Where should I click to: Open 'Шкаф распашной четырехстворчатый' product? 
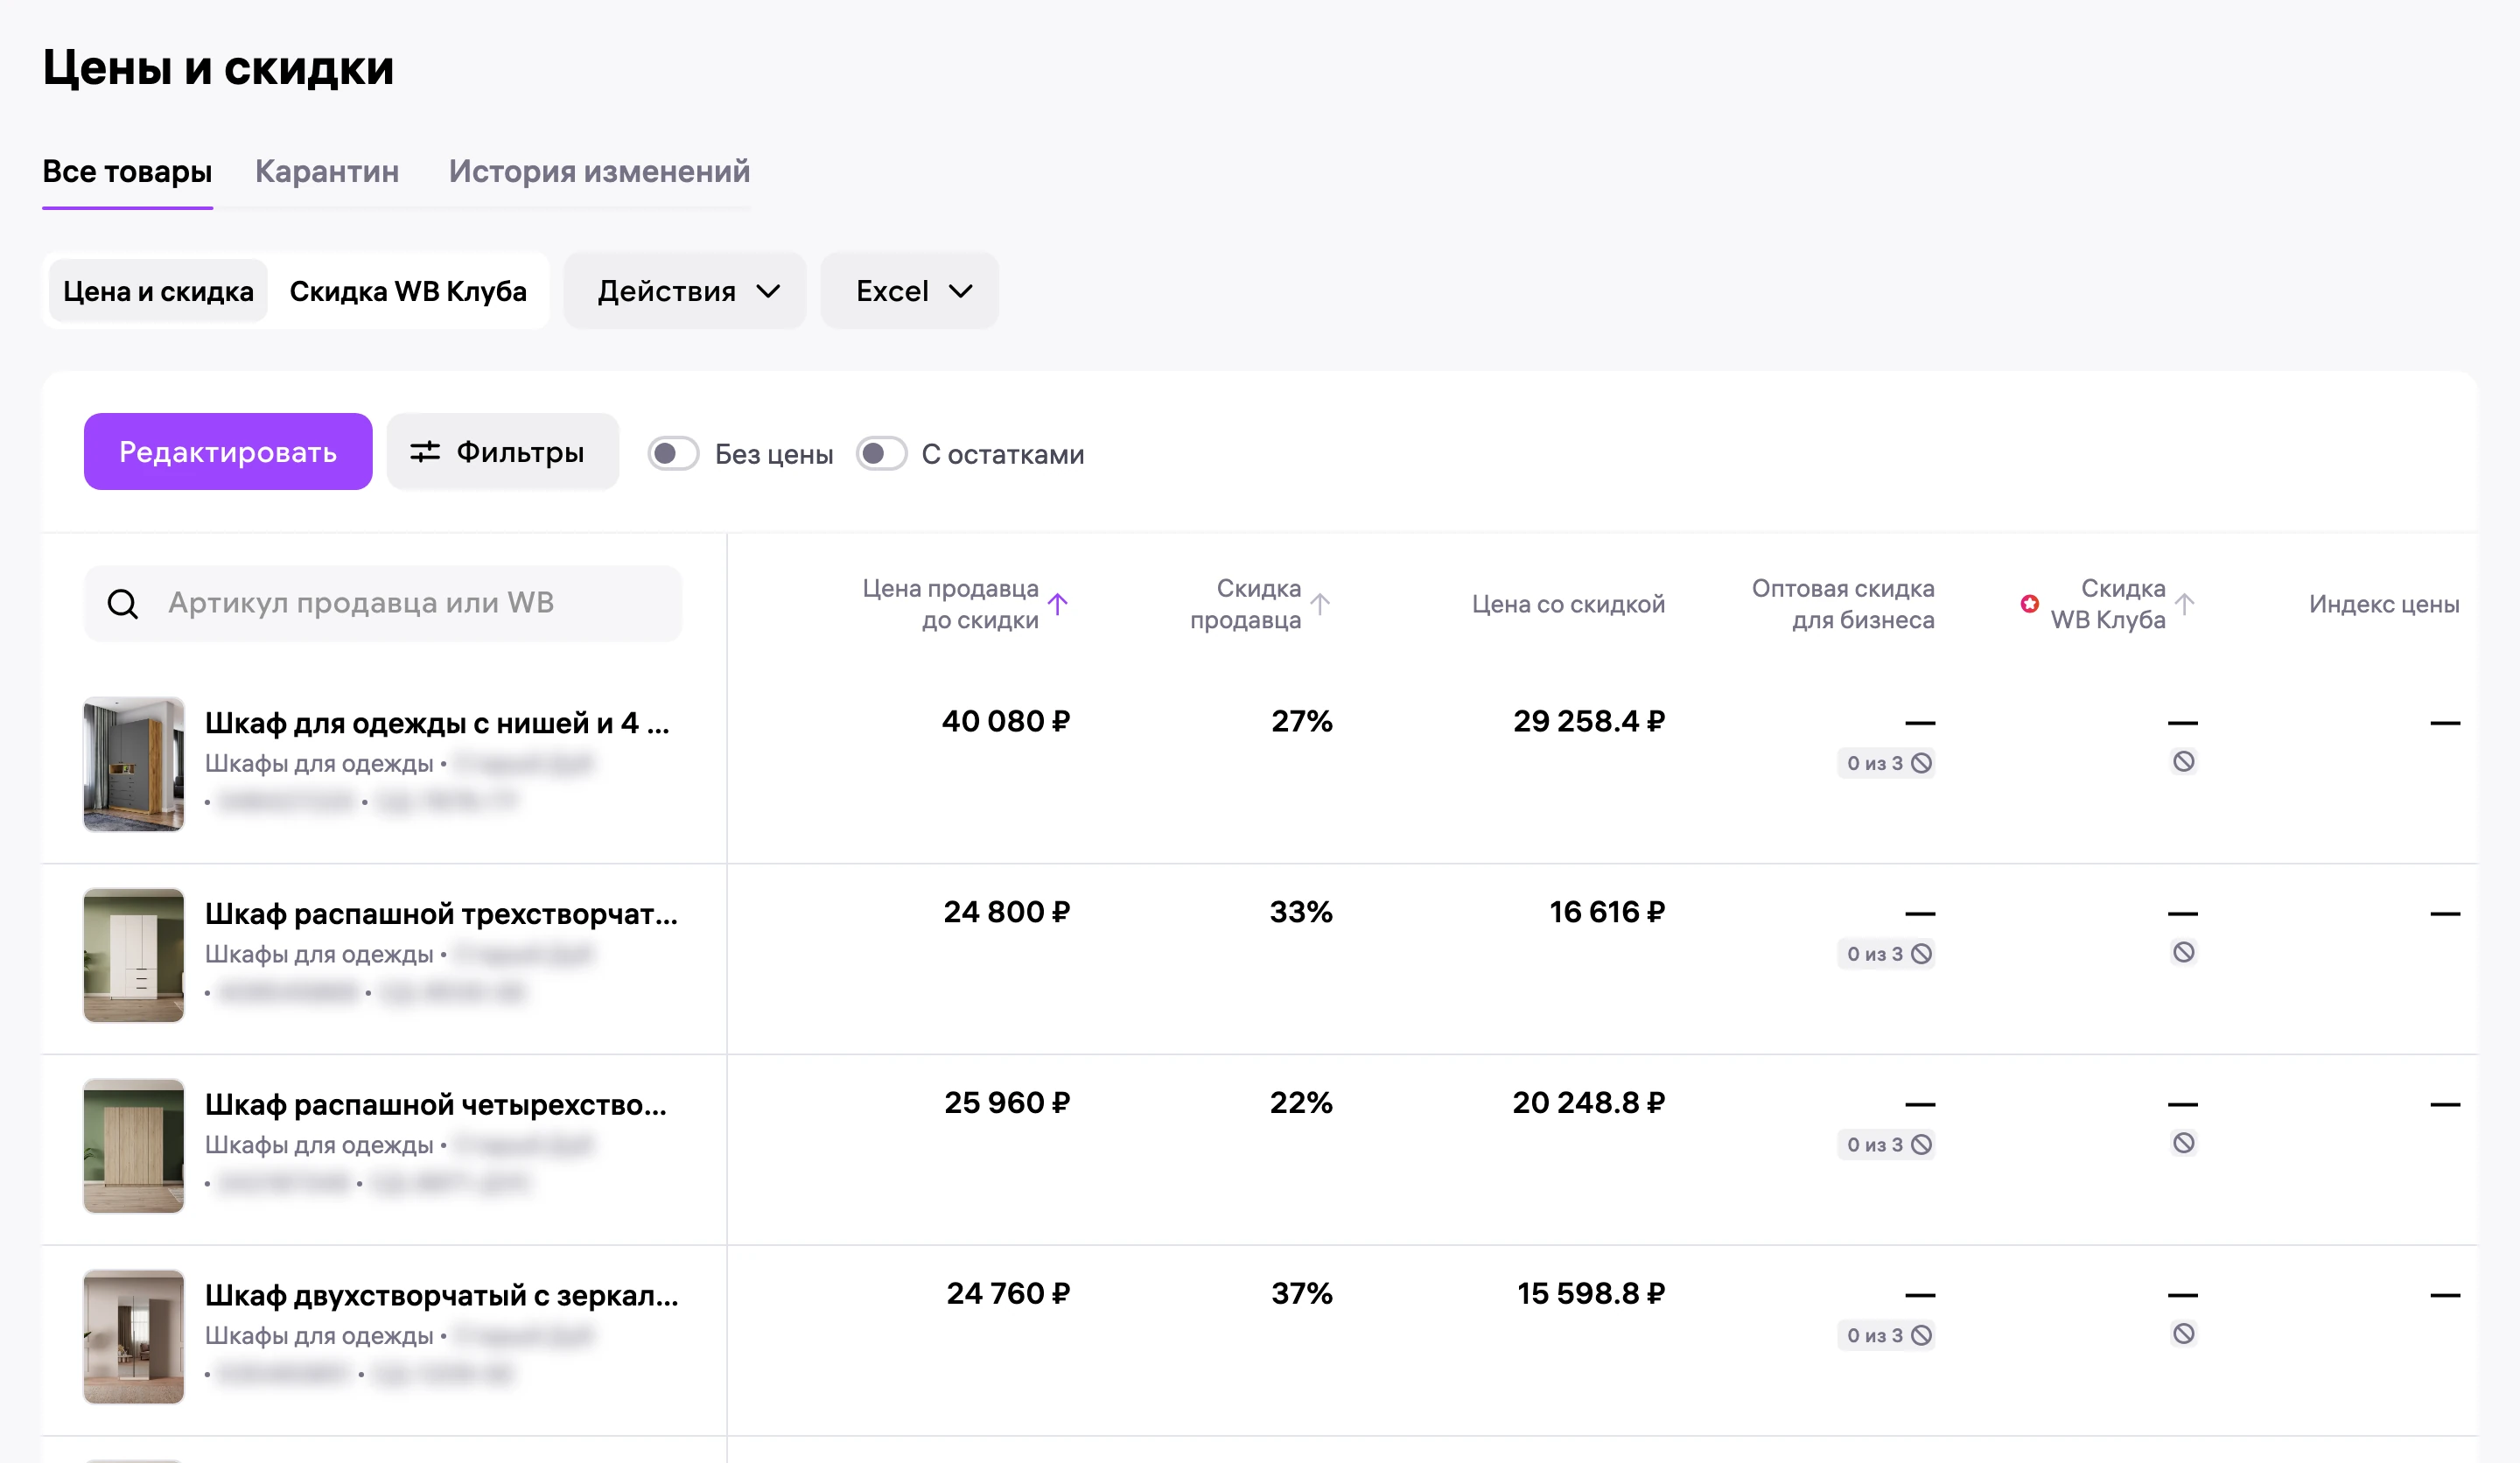click(436, 1105)
